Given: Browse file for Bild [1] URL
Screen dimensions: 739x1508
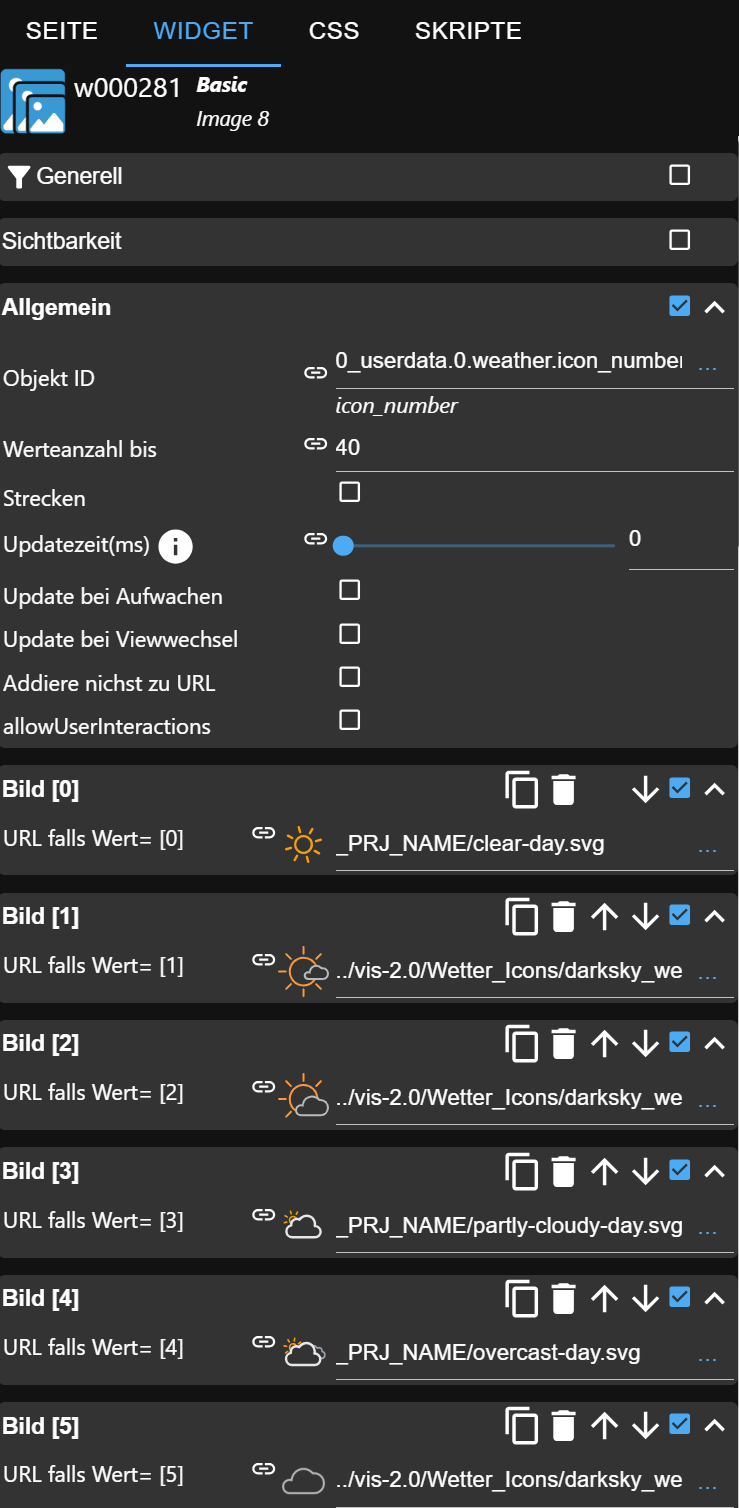Looking at the screenshot, I should tap(707, 974).
